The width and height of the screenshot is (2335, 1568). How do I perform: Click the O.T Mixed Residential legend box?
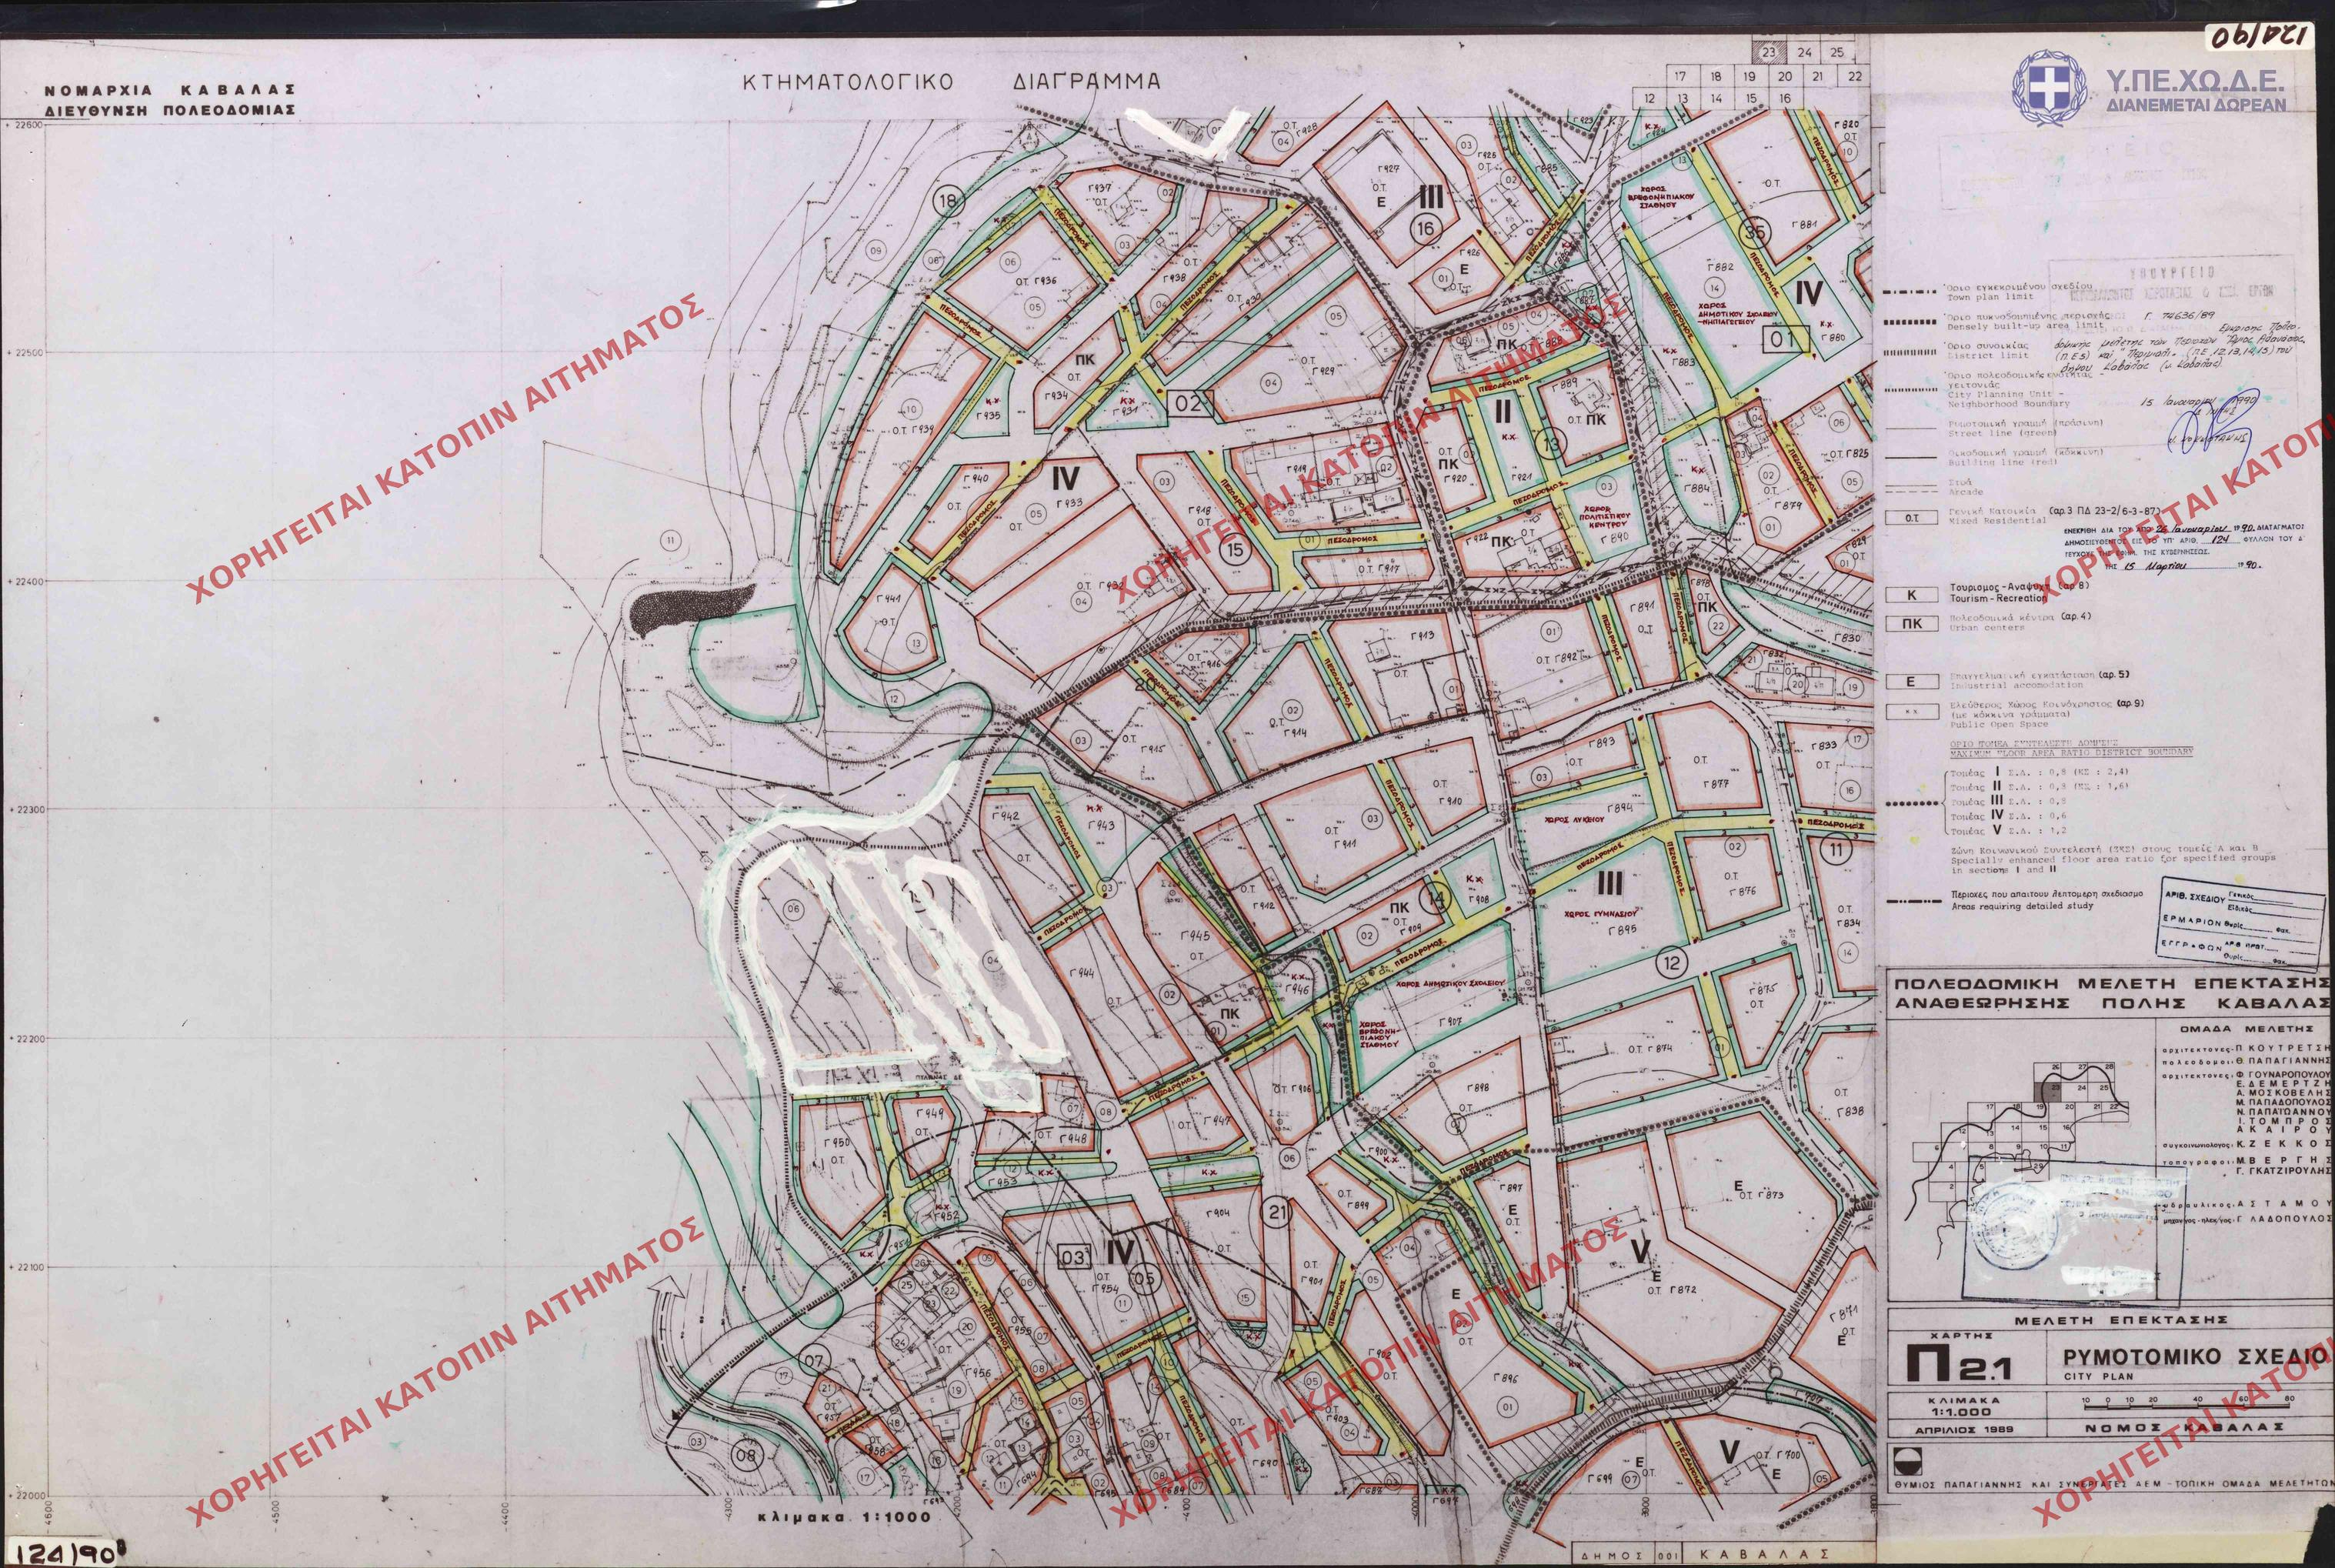click(x=1911, y=518)
